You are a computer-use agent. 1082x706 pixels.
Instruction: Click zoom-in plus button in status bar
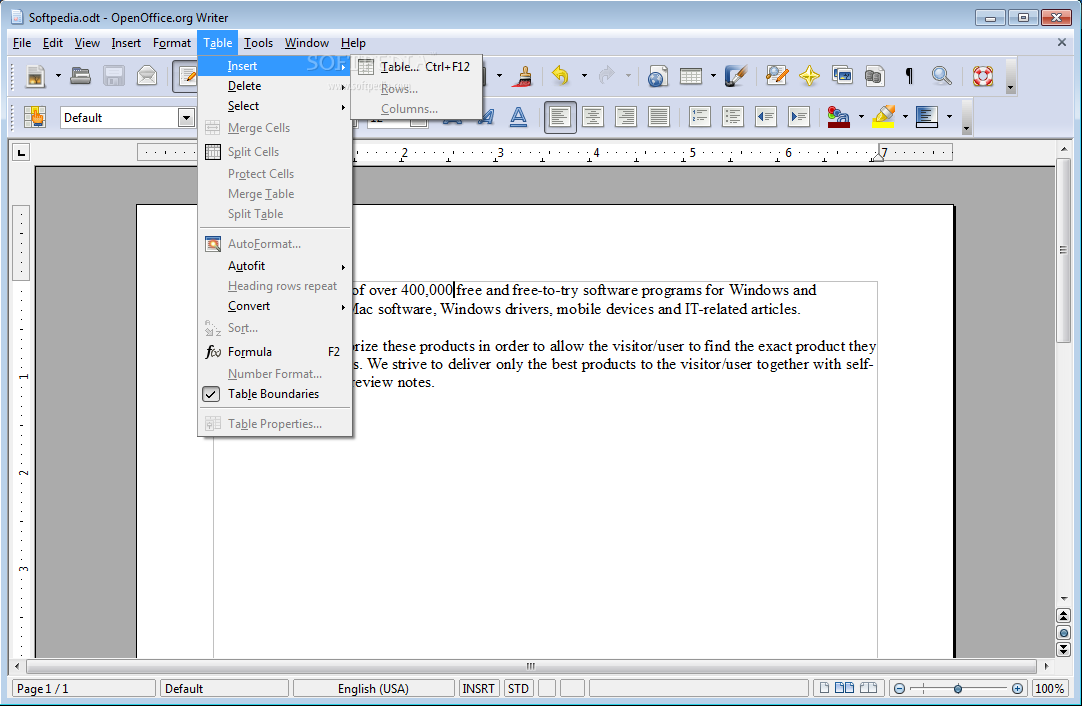1017,689
